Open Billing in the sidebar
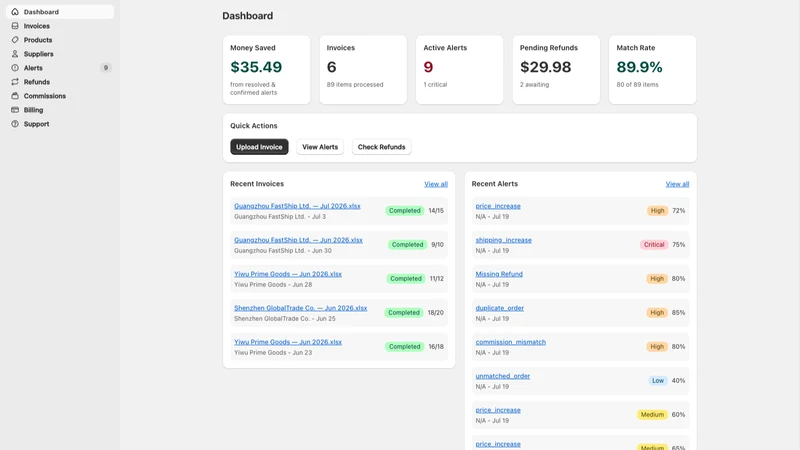The height and width of the screenshot is (450, 800). coord(60,110)
